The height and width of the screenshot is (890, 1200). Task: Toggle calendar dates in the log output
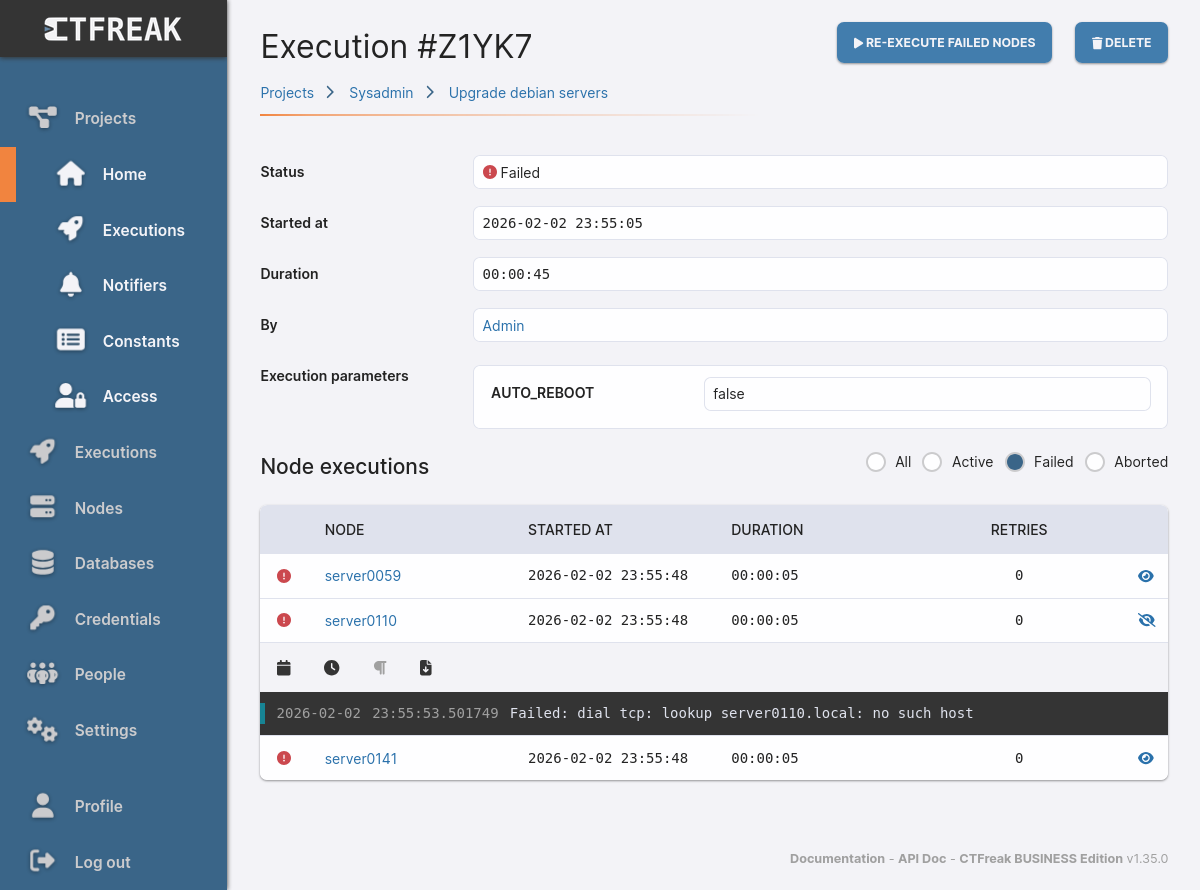pos(284,667)
